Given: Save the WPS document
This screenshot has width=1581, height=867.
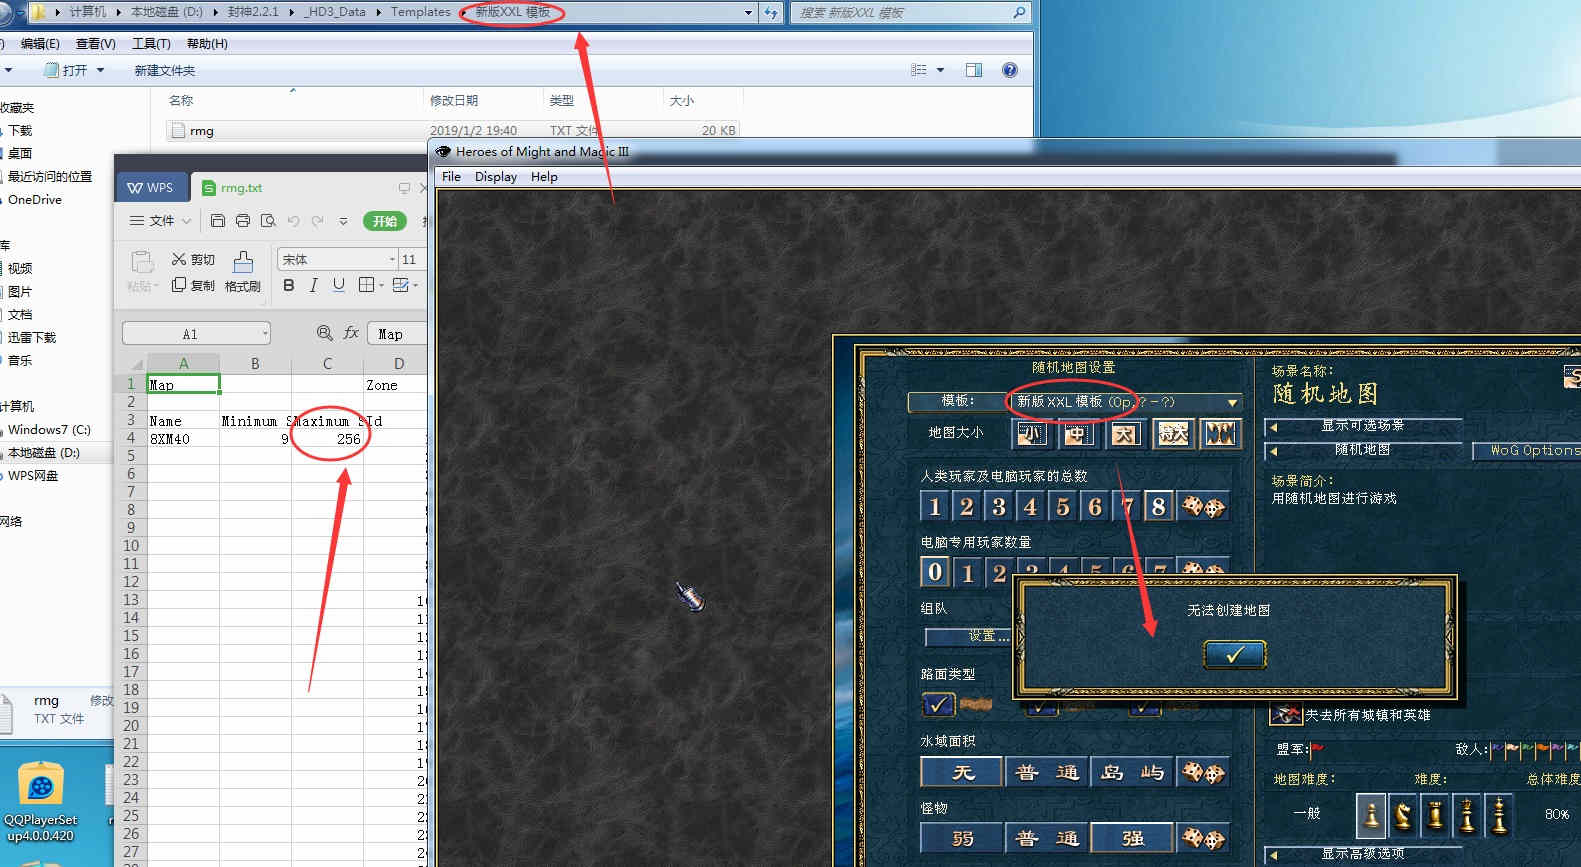Looking at the screenshot, I should coord(218,221).
